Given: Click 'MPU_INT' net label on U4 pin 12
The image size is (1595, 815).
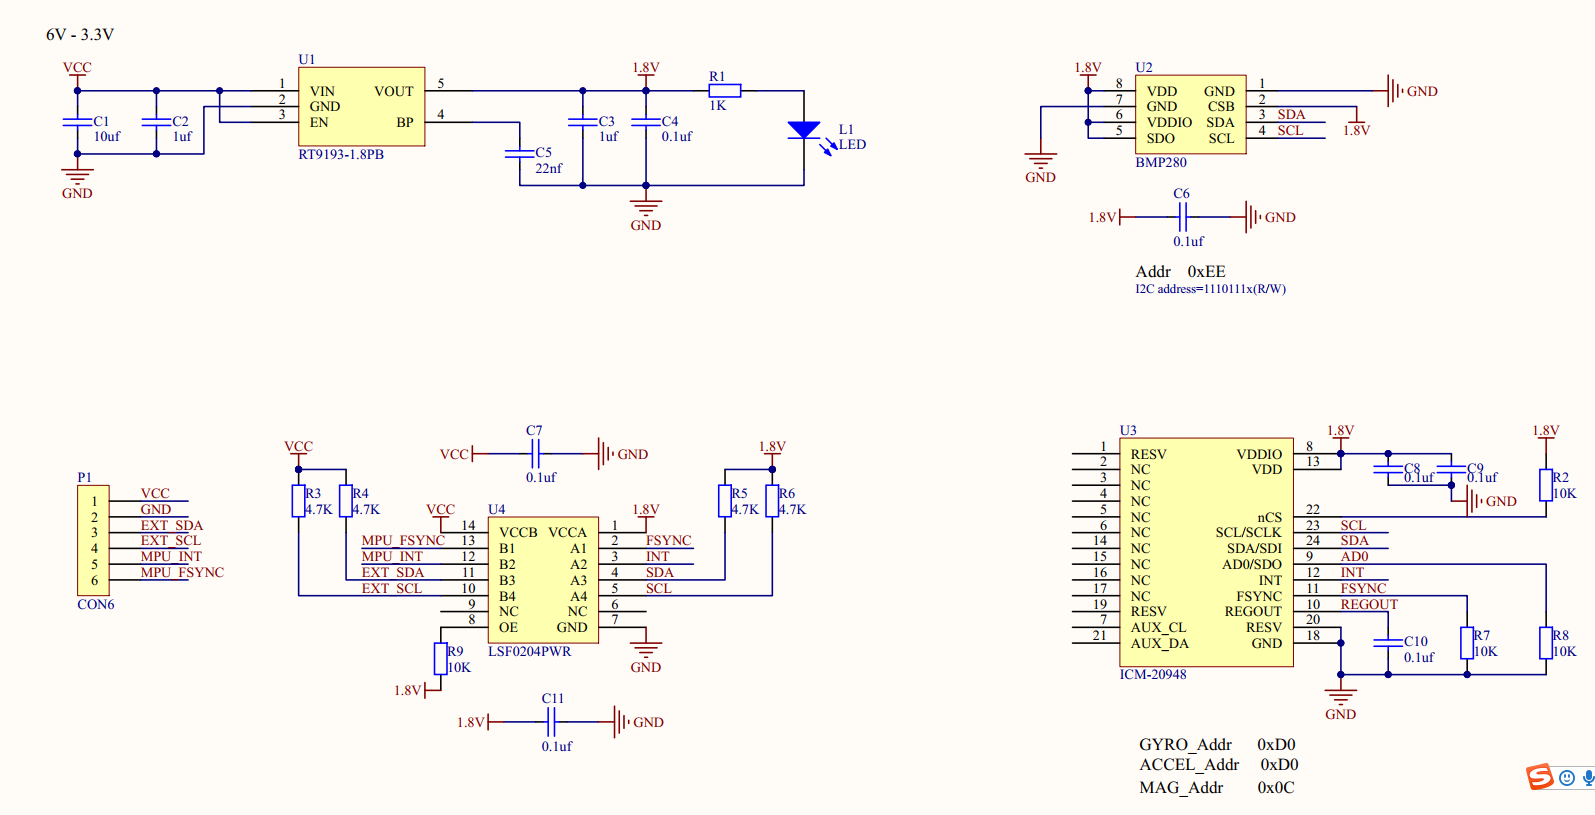Looking at the screenshot, I should [x=392, y=556].
